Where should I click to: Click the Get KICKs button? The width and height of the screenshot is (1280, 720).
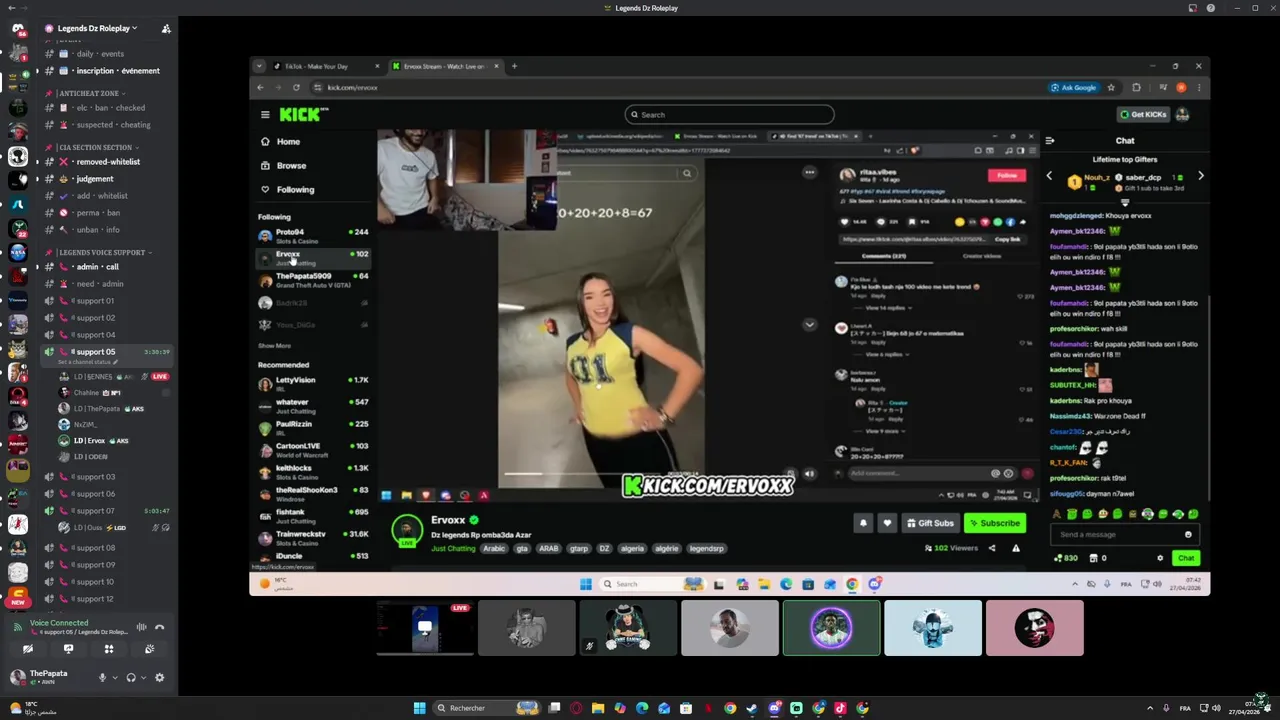pyautogui.click(x=1143, y=114)
